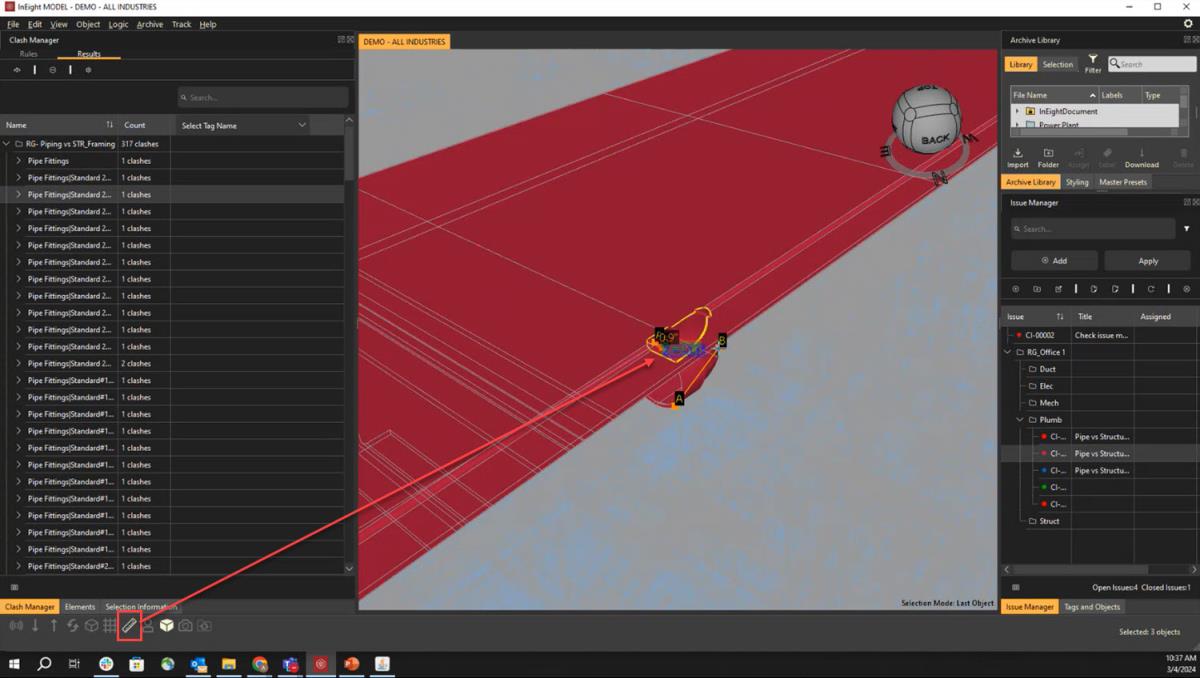Click the person avatar icon in bottom toolbar
This screenshot has height=678, width=1200.
pyautogui.click(x=148, y=626)
